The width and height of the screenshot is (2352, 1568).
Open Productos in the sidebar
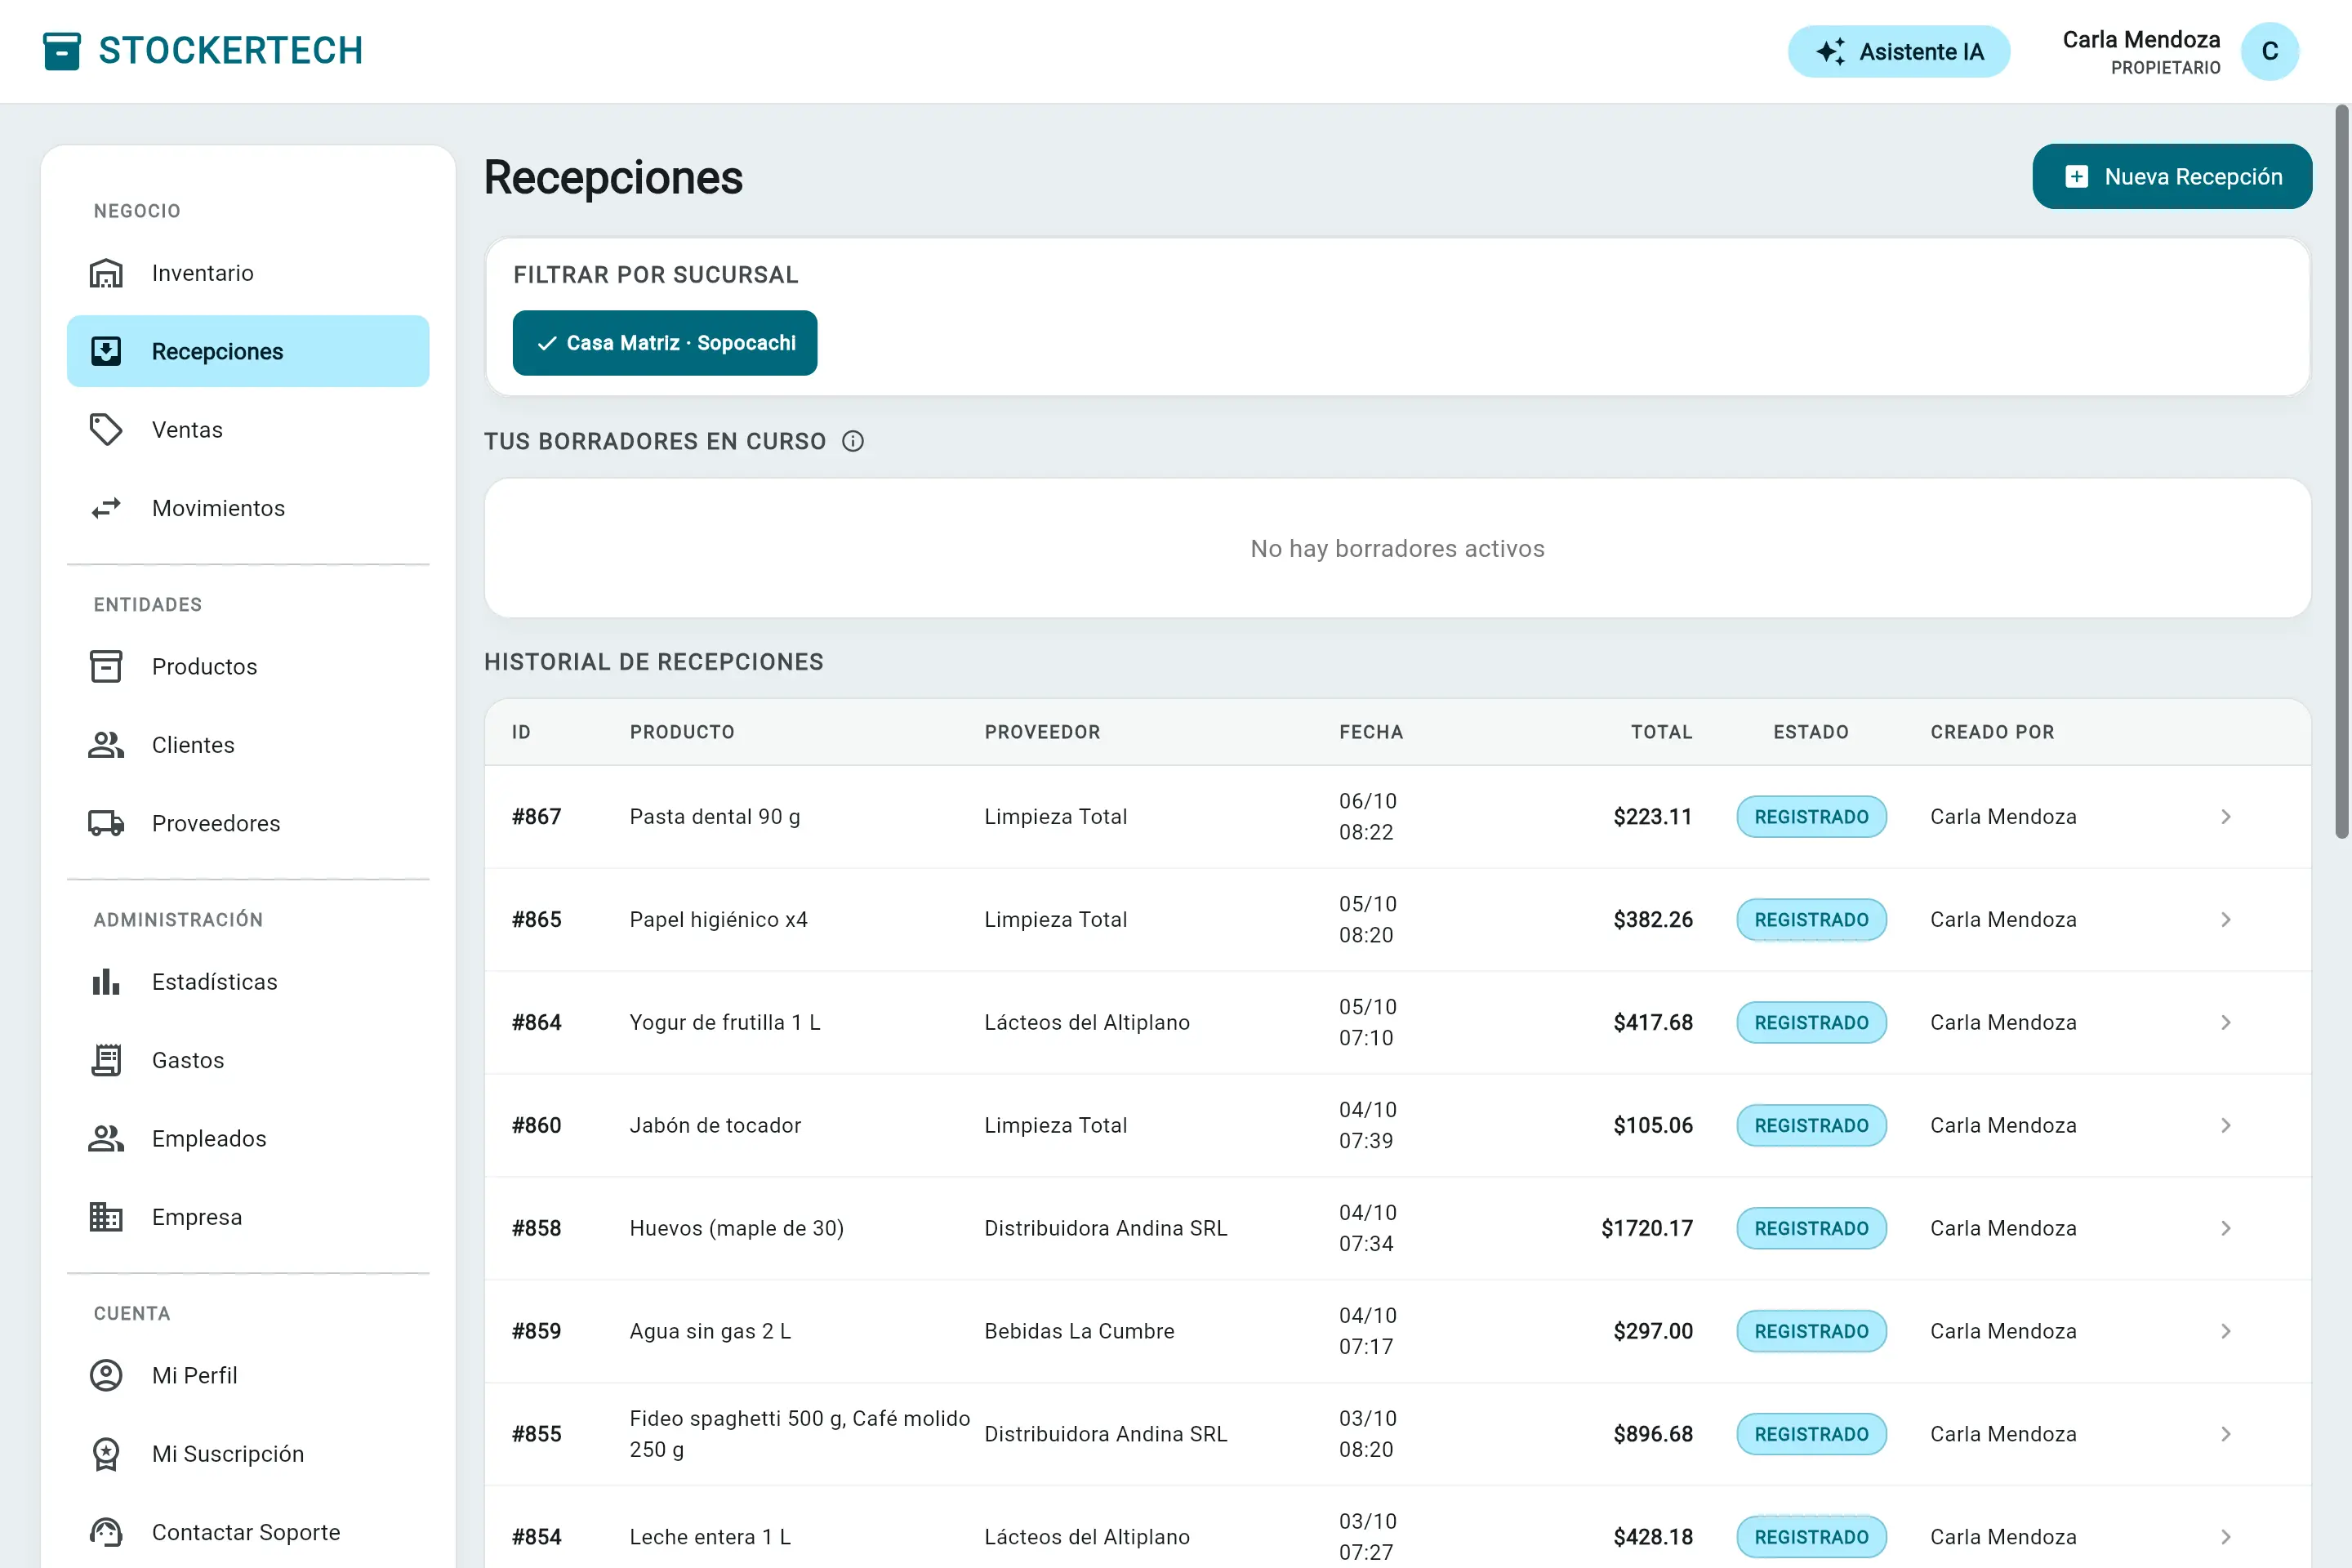pyautogui.click(x=248, y=666)
